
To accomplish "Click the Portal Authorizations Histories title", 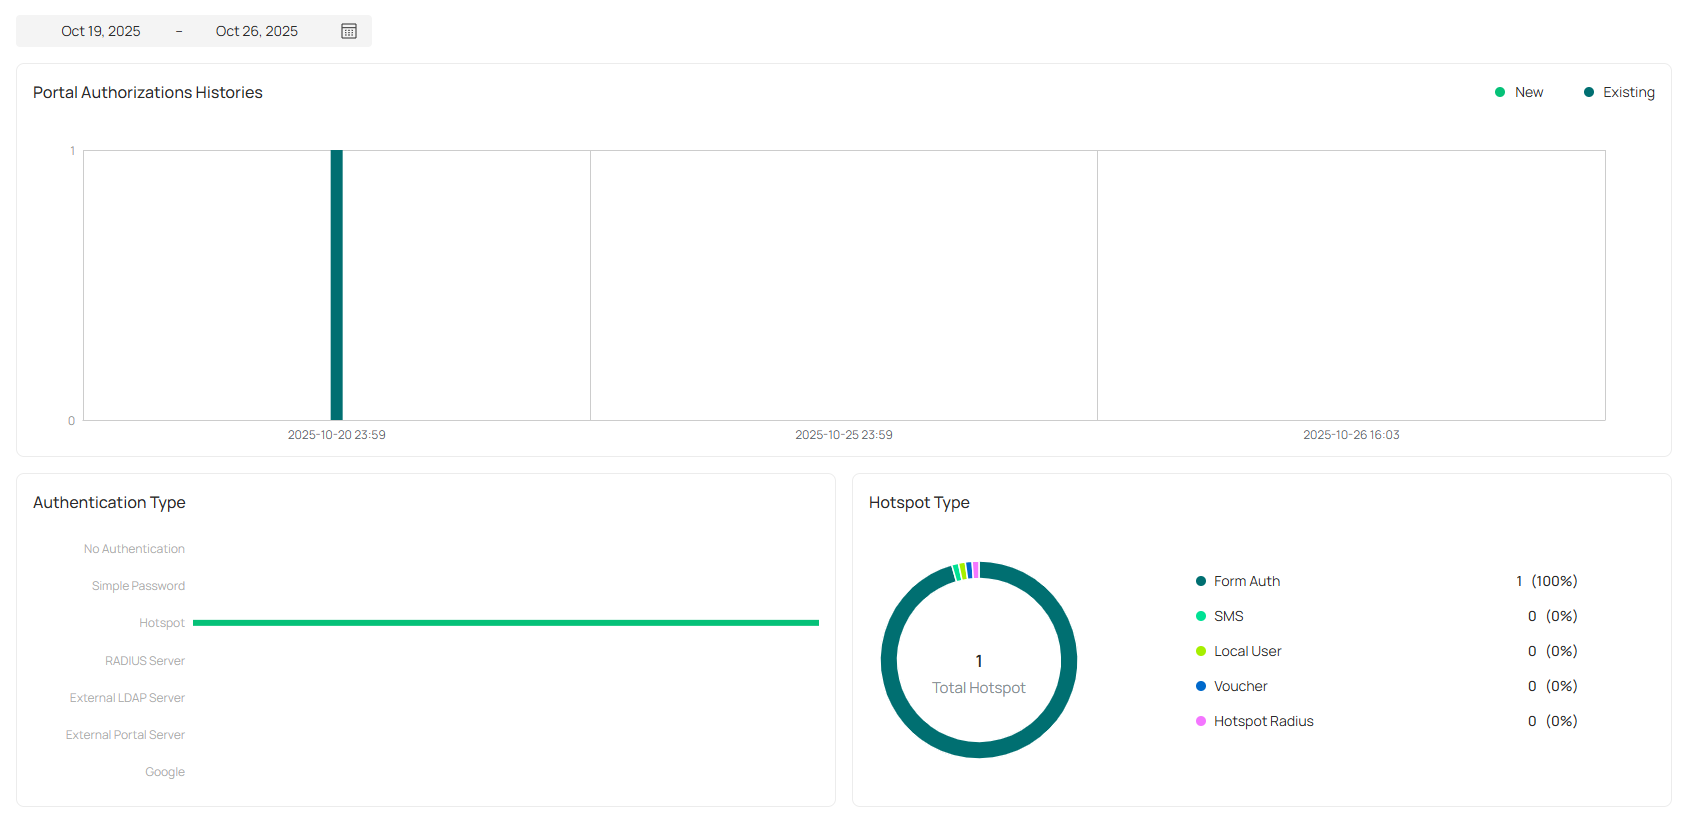I will (x=148, y=92).
